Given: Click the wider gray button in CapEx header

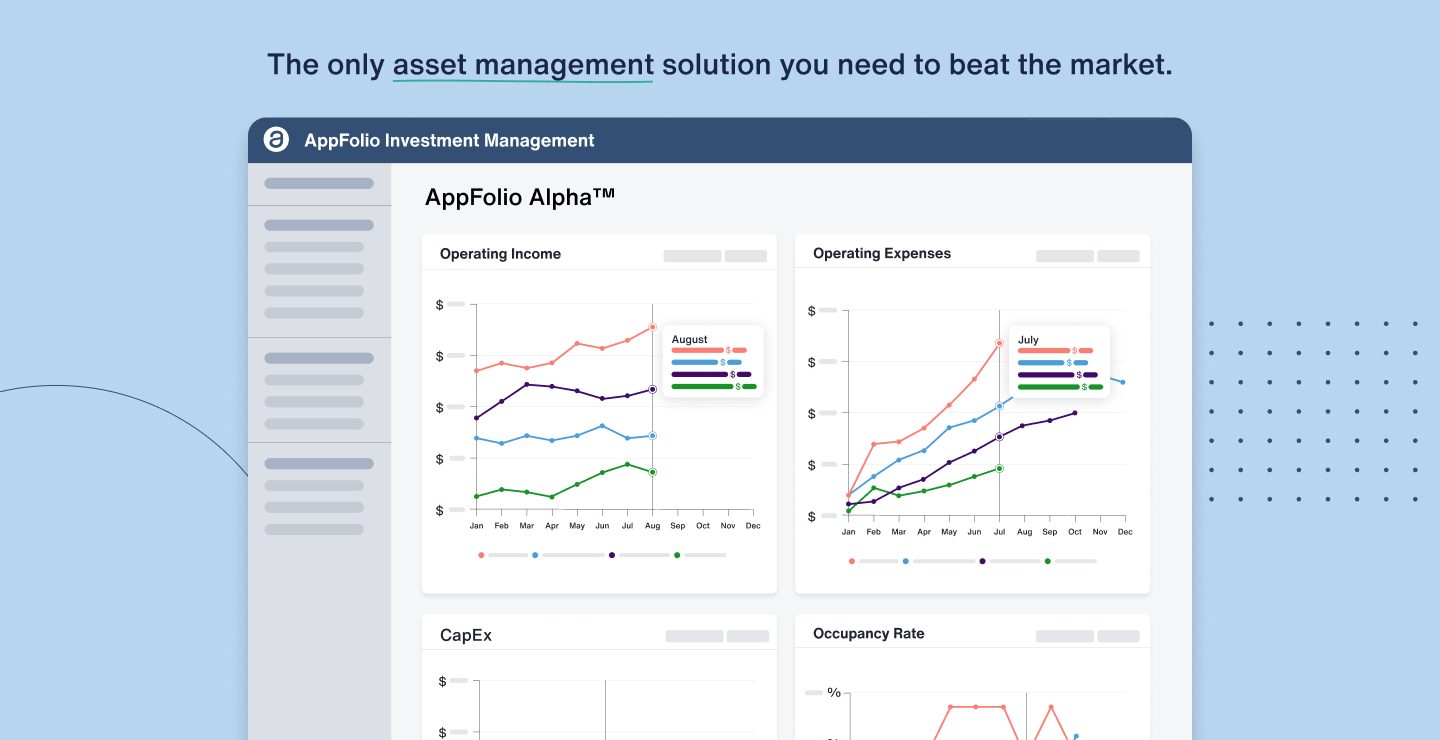Looking at the screenshot, I should tap(694, 636).
